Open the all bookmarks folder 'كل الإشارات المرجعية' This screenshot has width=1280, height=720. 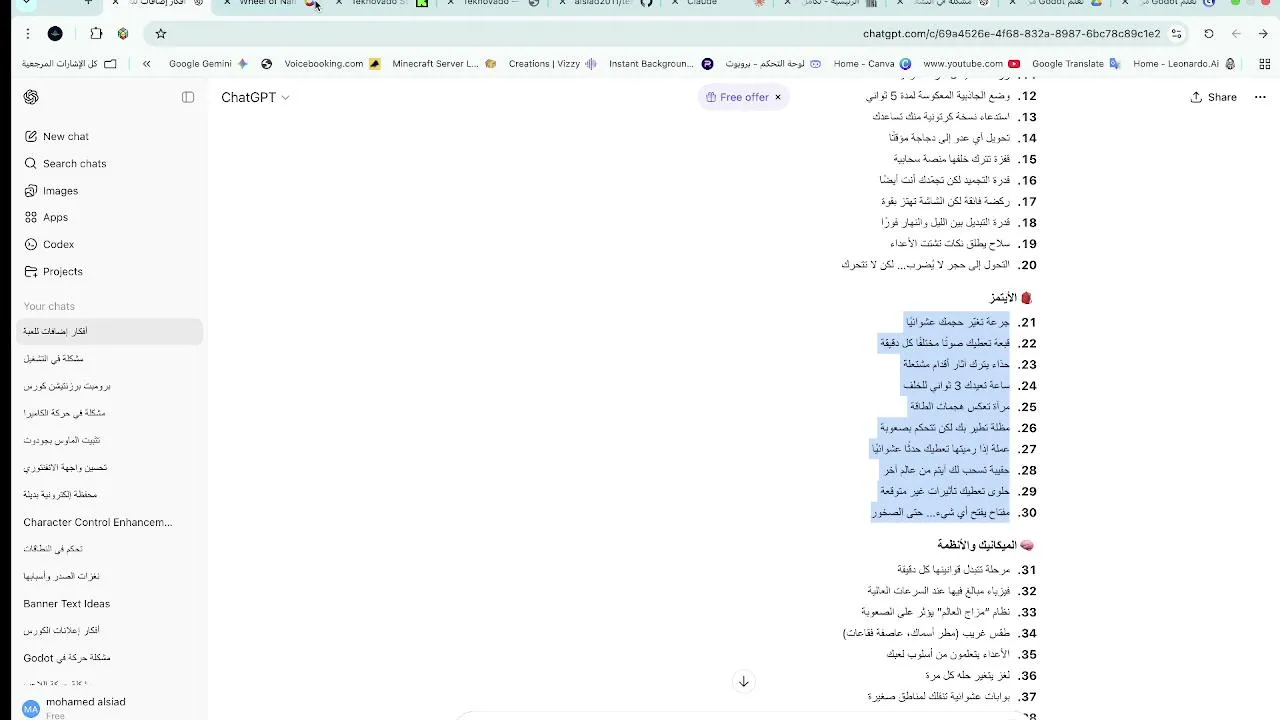click(68, 63)
